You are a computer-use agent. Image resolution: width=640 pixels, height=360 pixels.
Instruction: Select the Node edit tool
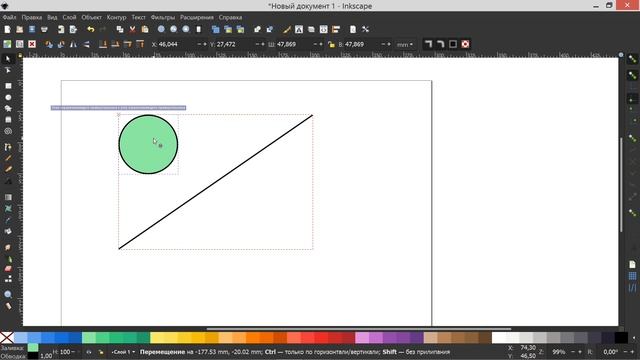coord(8,71)
